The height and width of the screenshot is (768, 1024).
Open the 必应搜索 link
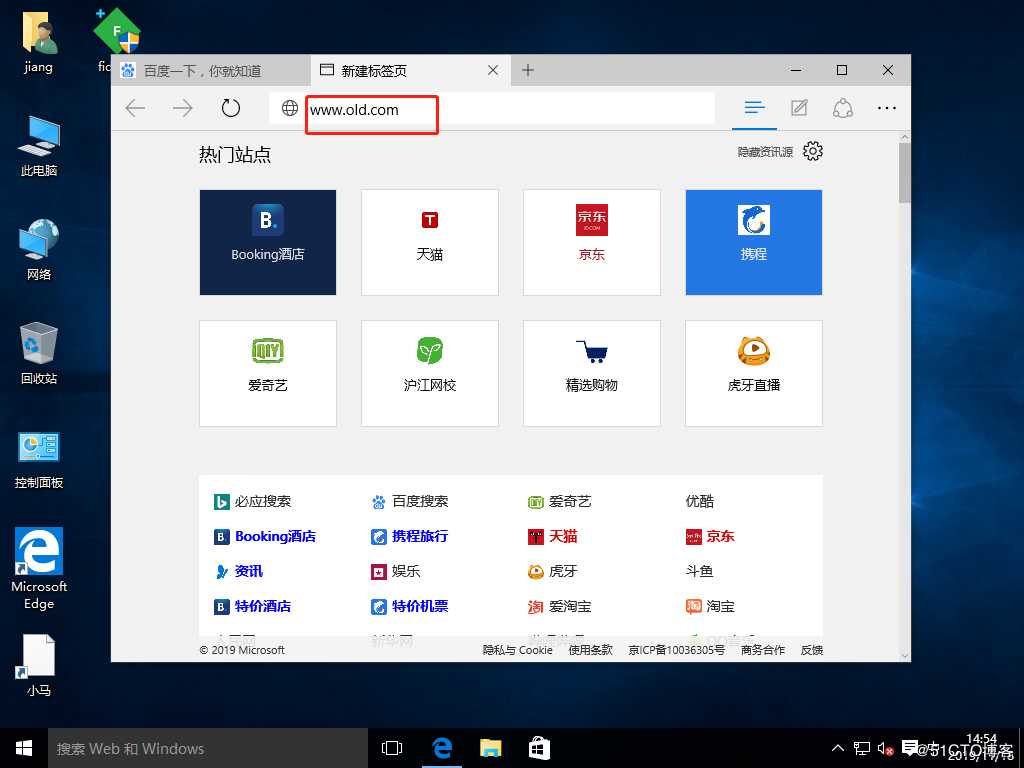click(x=253, y=502)
